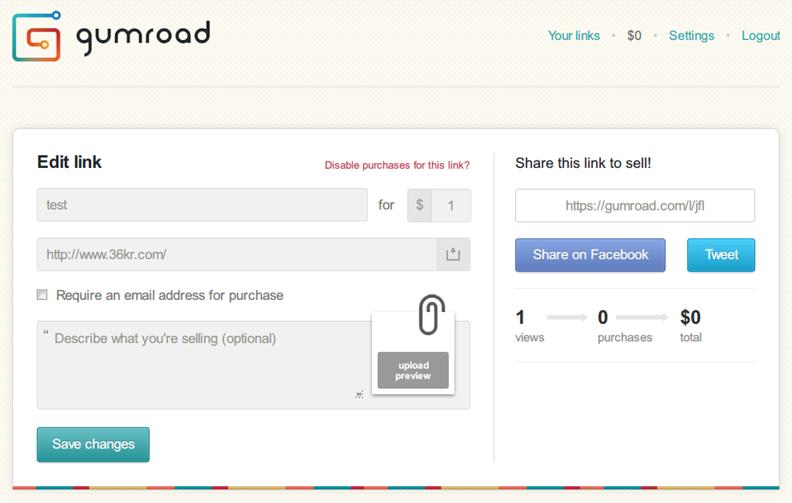Viewport: 792px width, 503px height.
Task: Click the file upload icon beside URL field
Action: point(453,255)
